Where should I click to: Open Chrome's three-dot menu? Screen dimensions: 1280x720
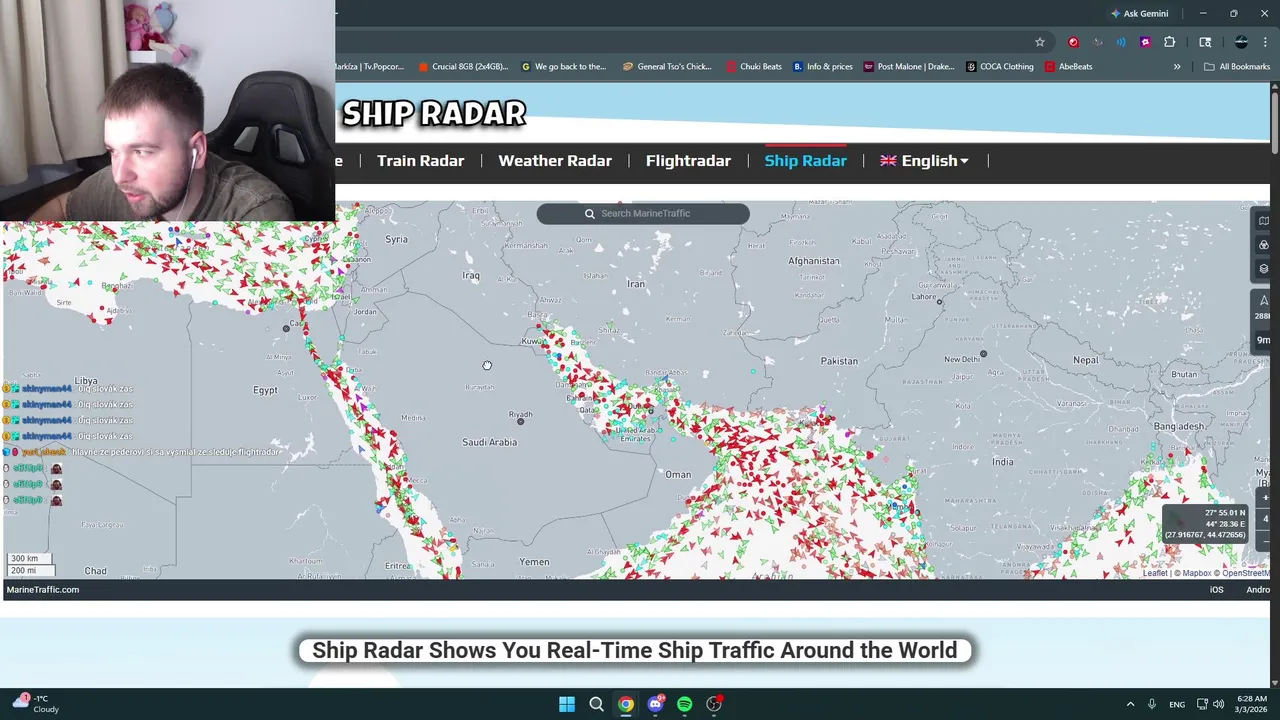click(1265, 42)
